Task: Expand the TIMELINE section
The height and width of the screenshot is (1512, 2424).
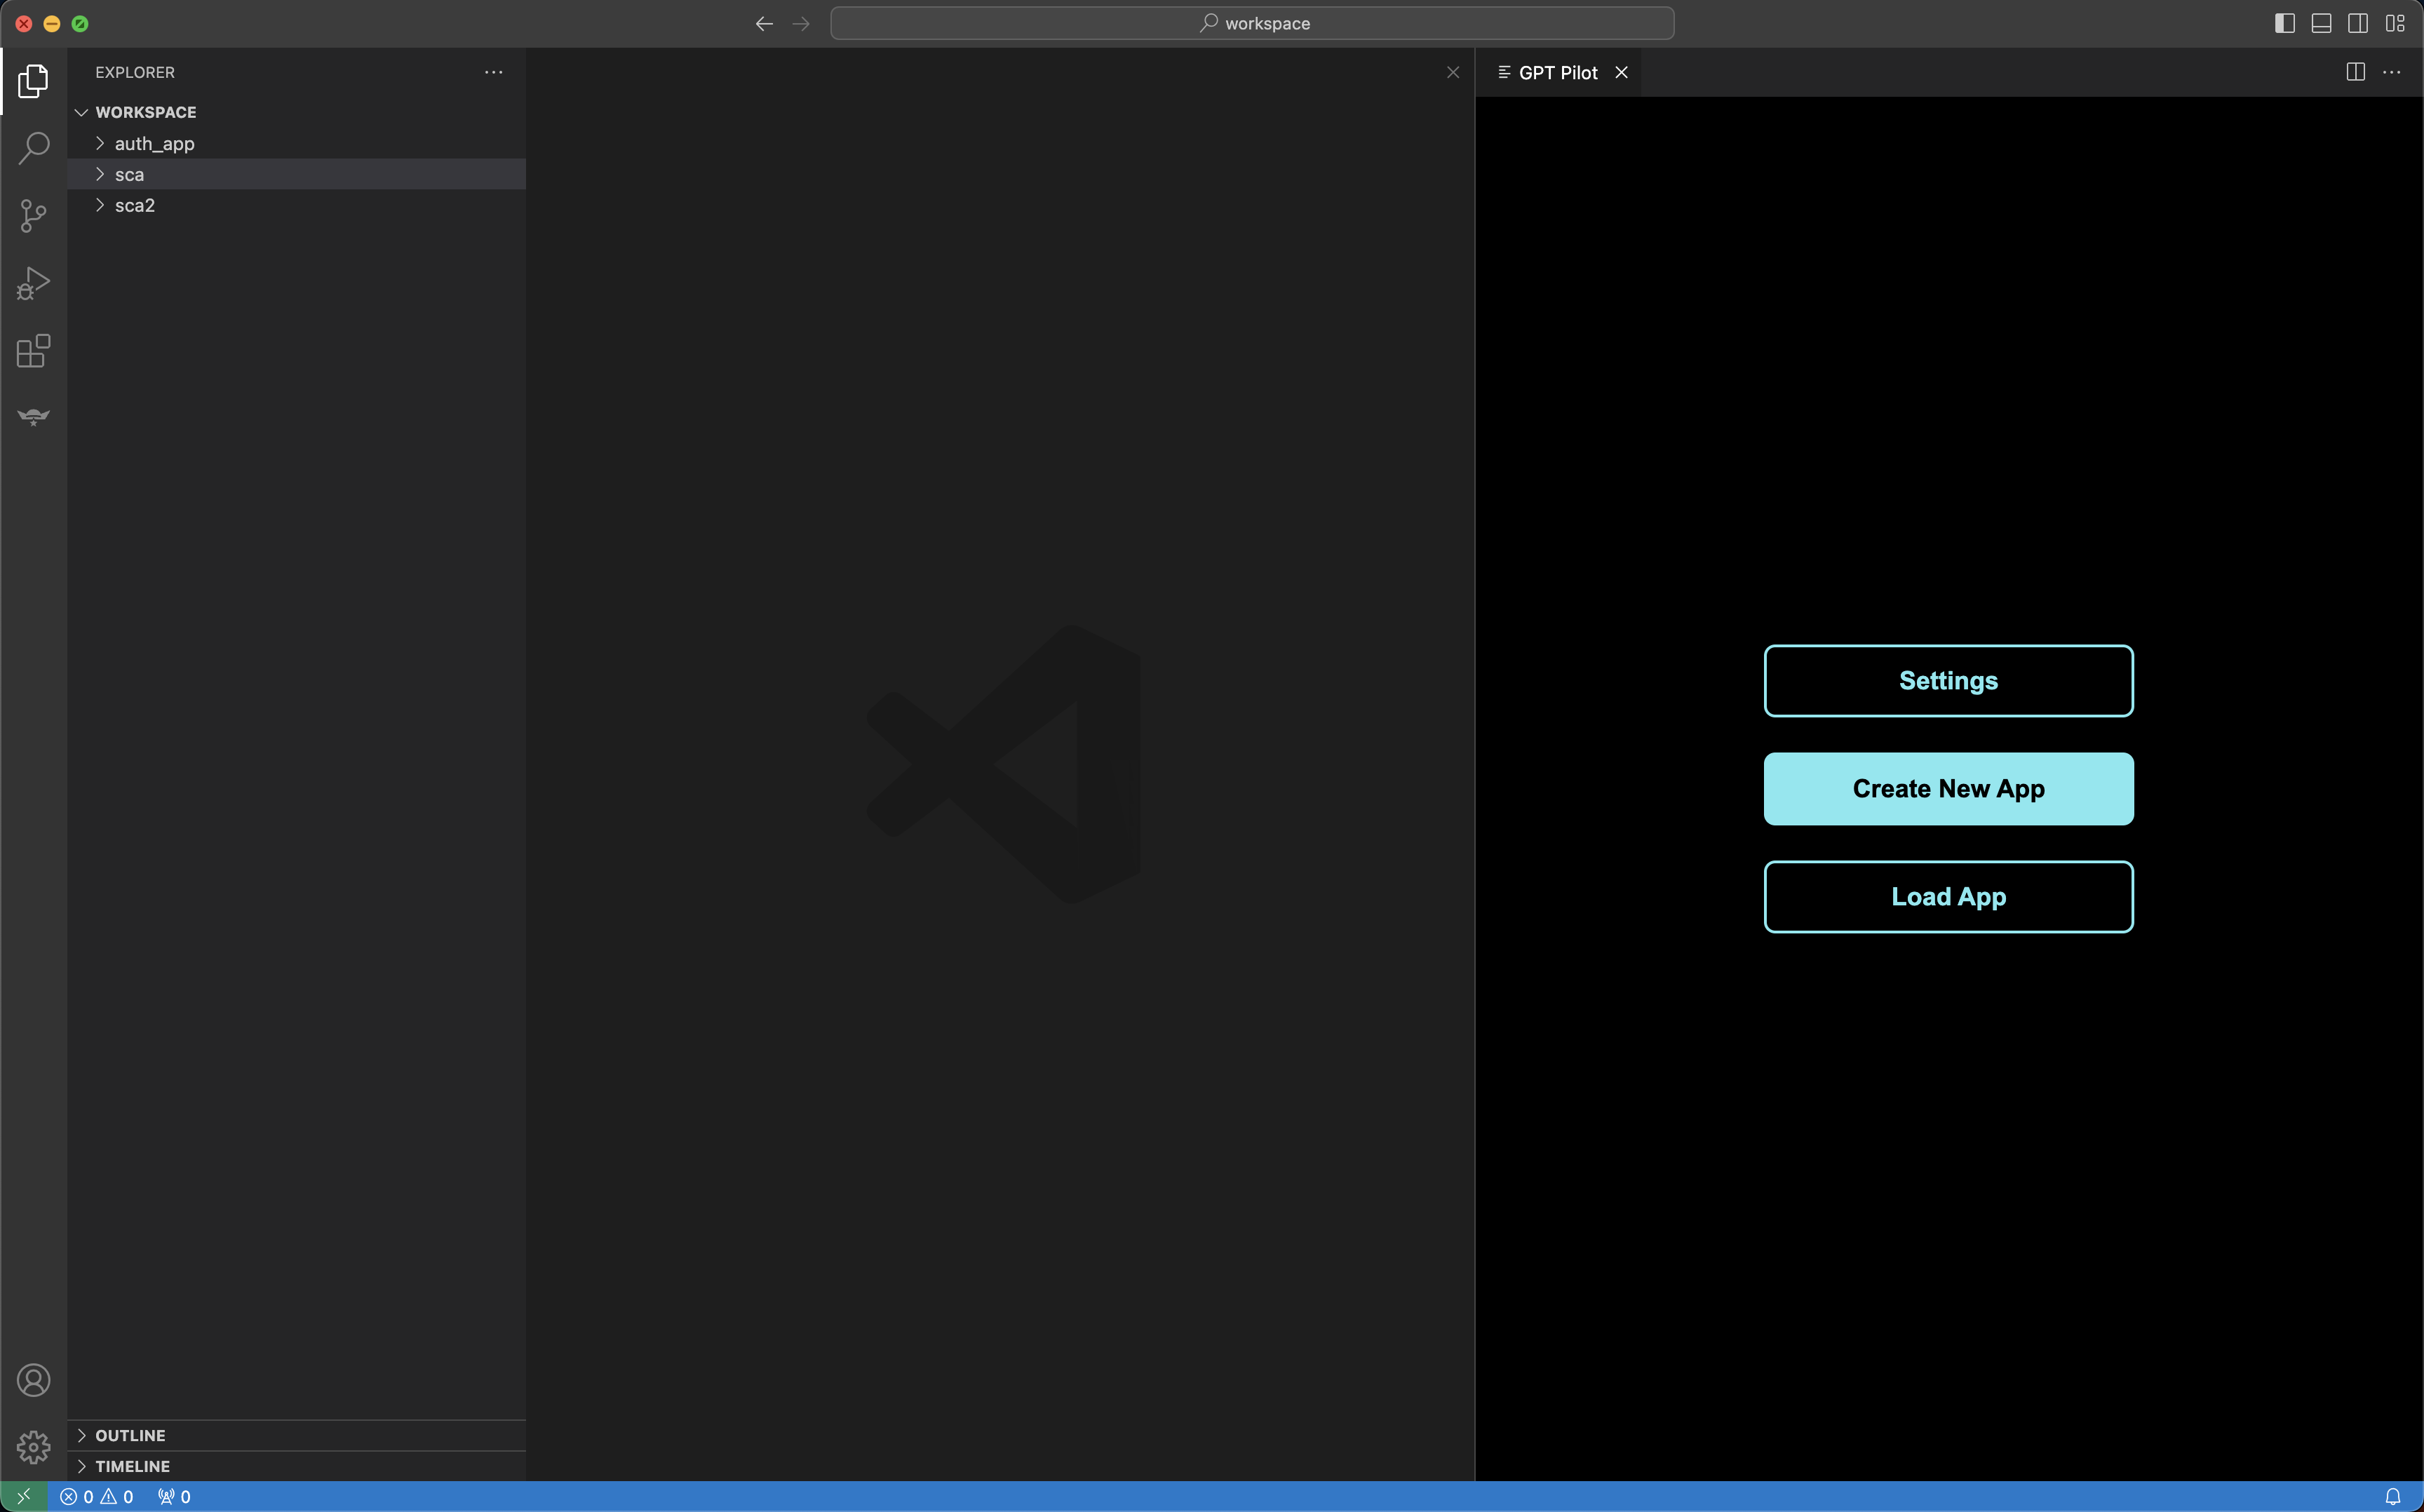Action: [132, 1466]
